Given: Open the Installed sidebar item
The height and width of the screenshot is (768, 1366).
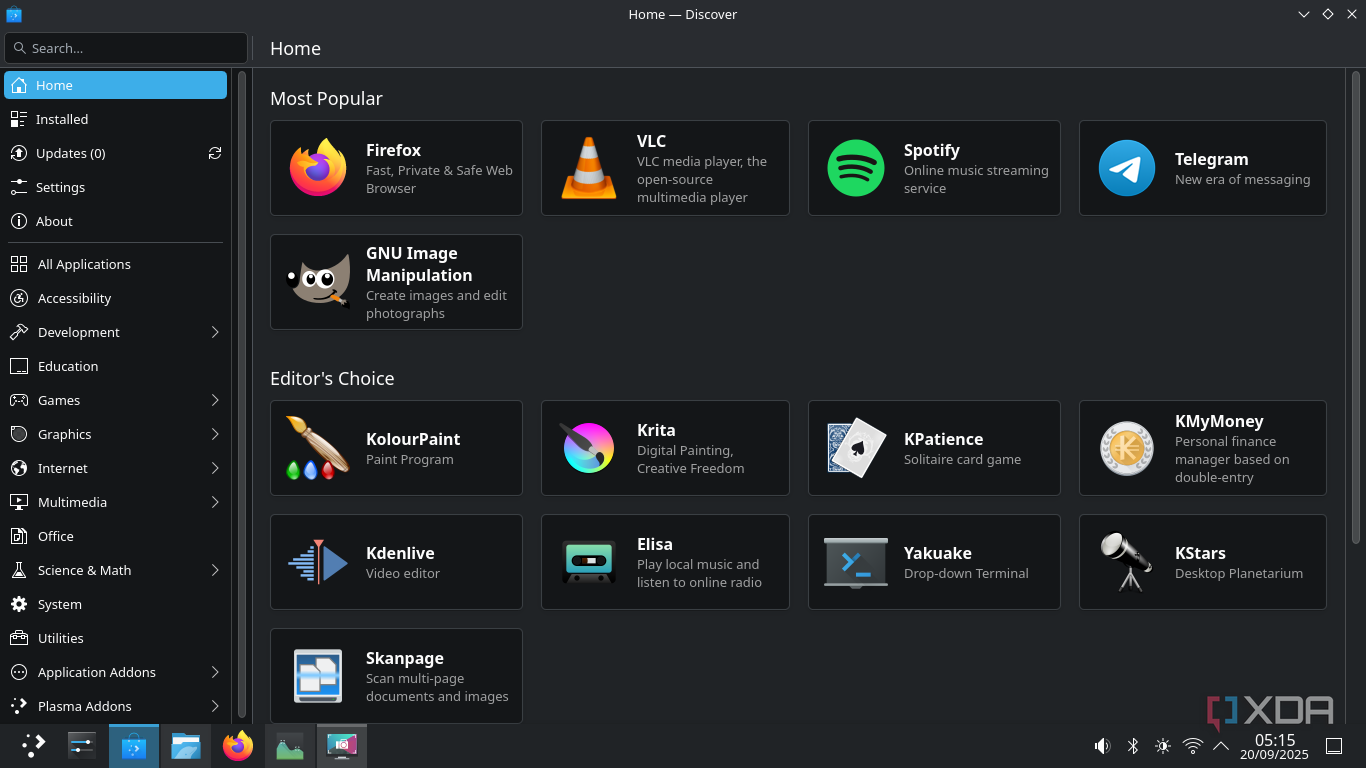Looking at the screenshot, I should point(62,119).
